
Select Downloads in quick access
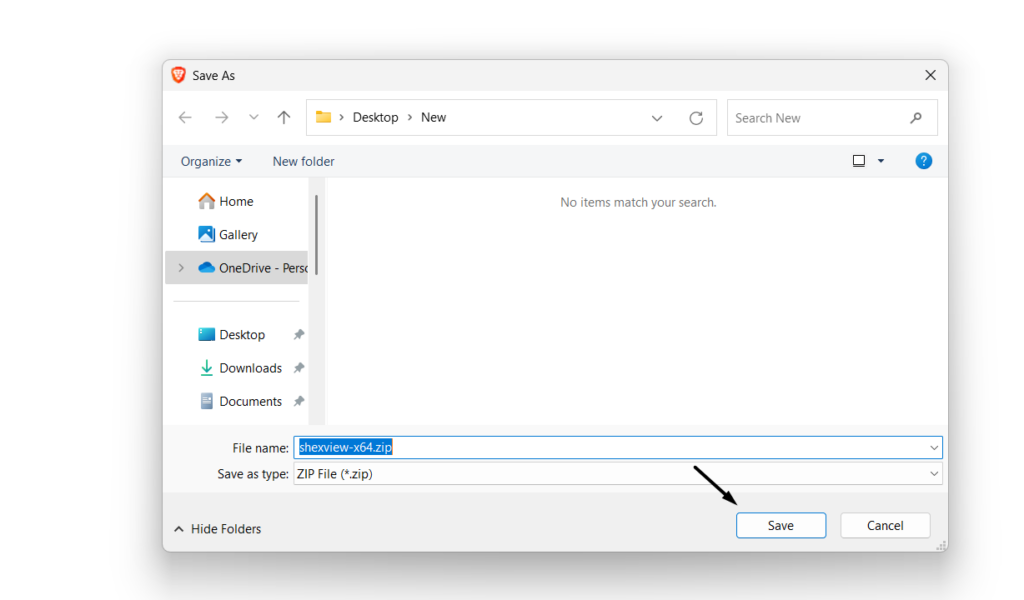pos(250,368)
